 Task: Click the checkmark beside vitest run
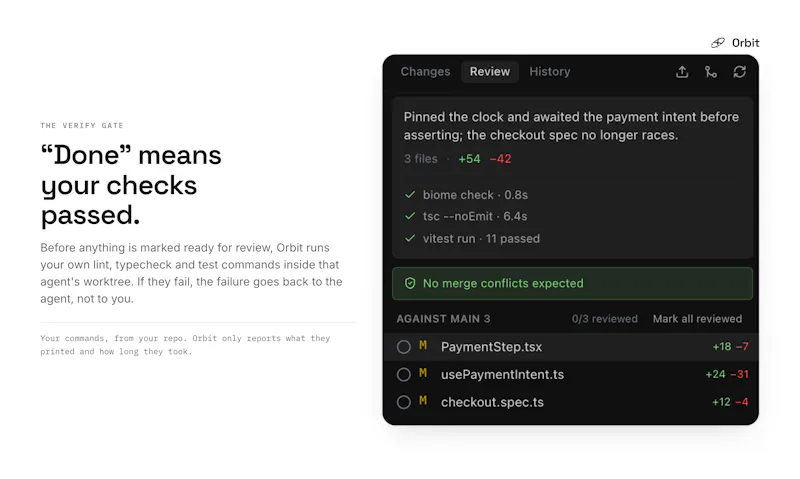[x=410, y=238]
